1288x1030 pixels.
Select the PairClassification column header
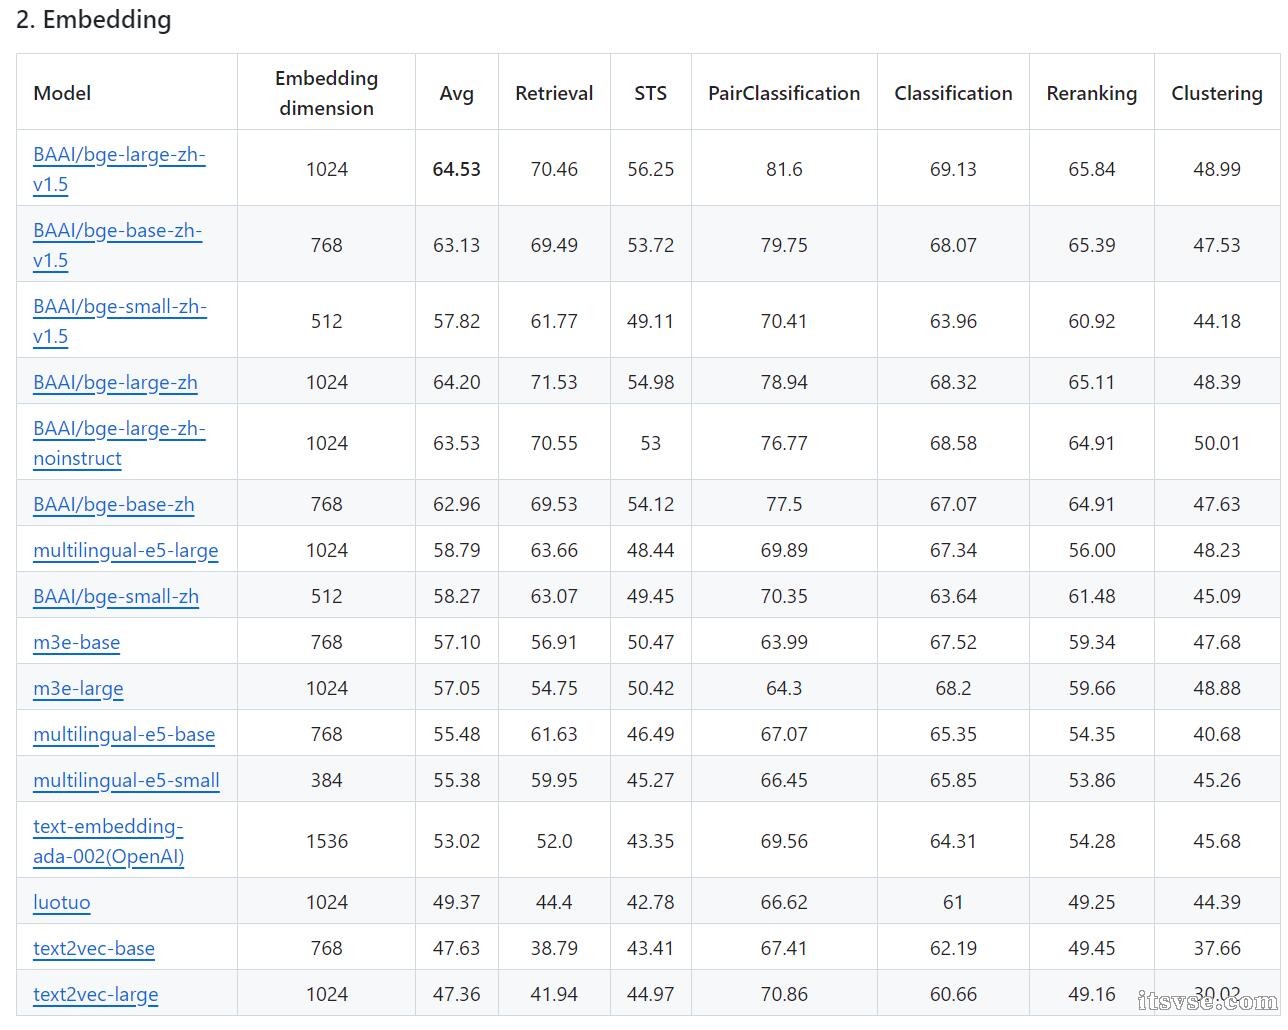784,93
